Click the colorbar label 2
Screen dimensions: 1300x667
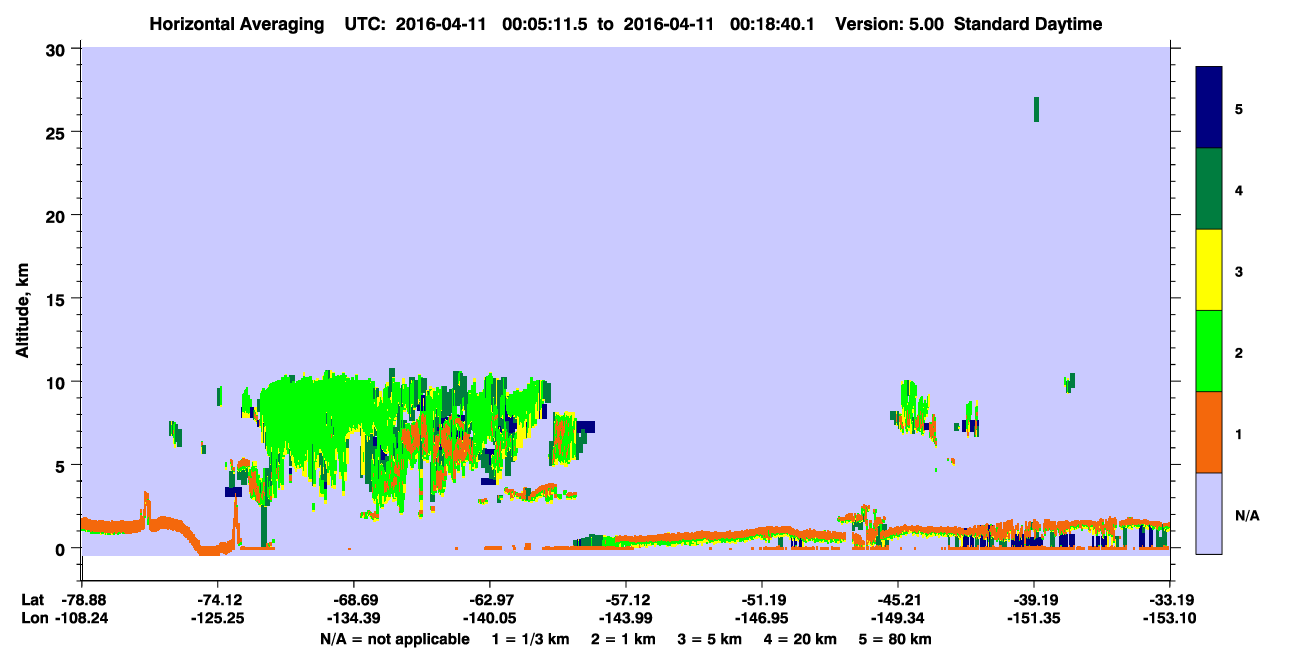pyautogui.click(x=1239, y=352)
